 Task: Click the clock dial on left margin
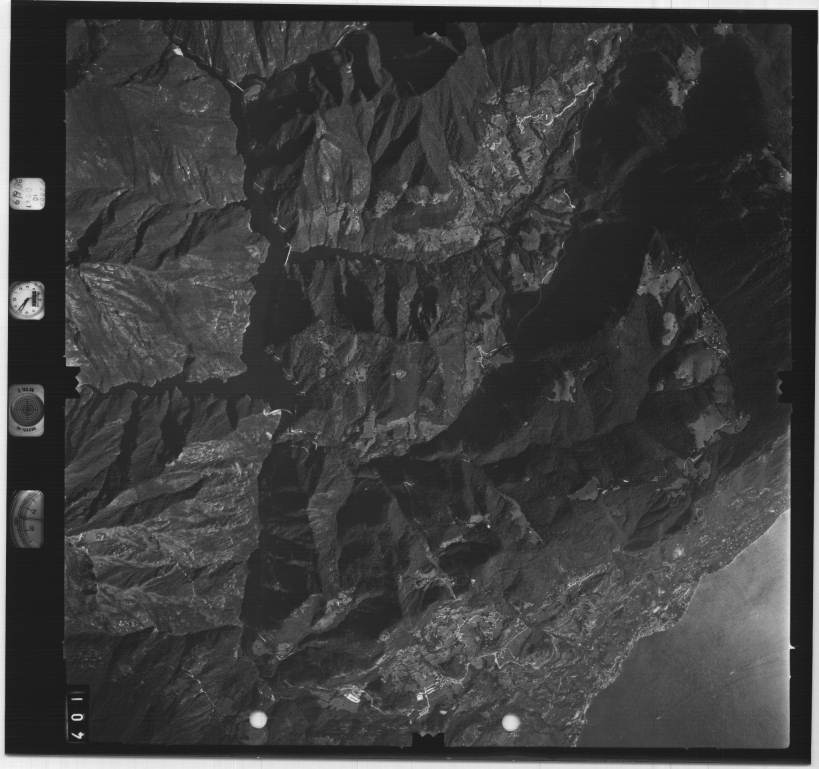click(x=27, y=300)
